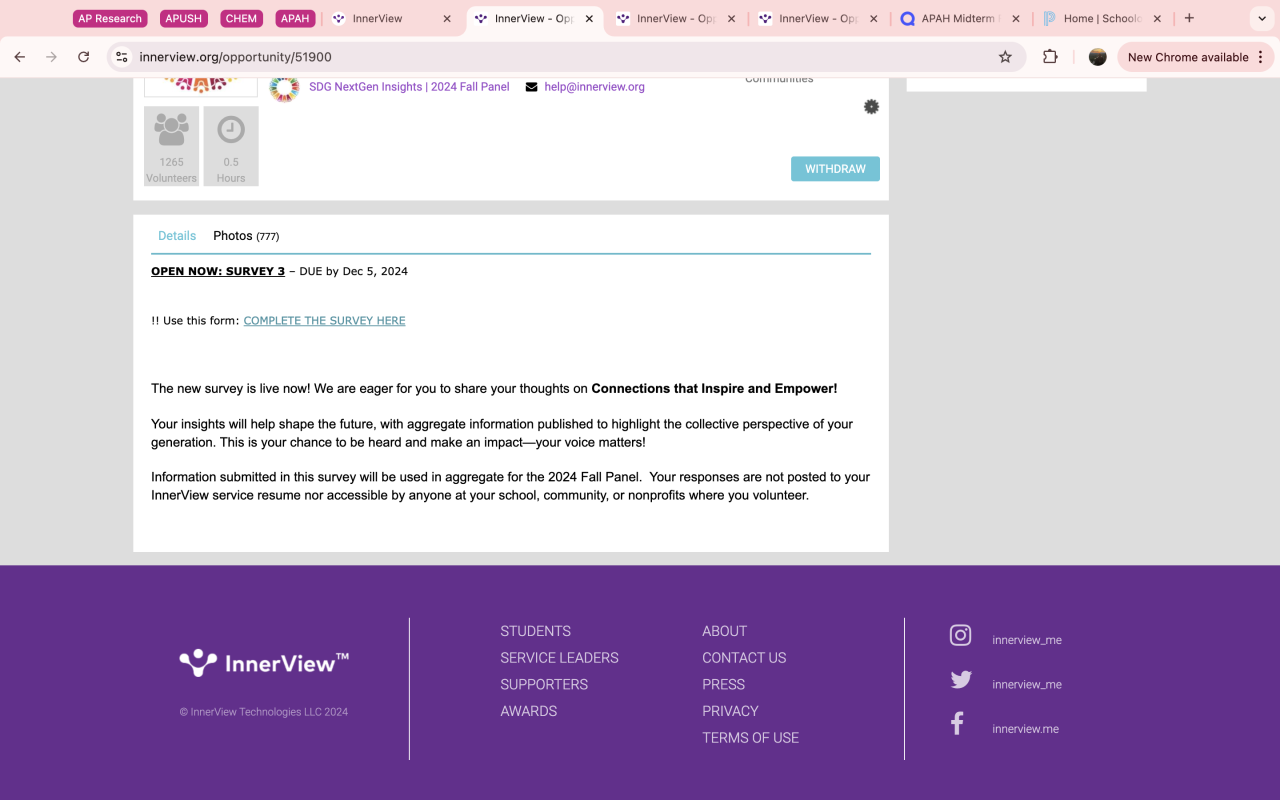
Task: Open the CONTACT US footer link
Action: 744,658
